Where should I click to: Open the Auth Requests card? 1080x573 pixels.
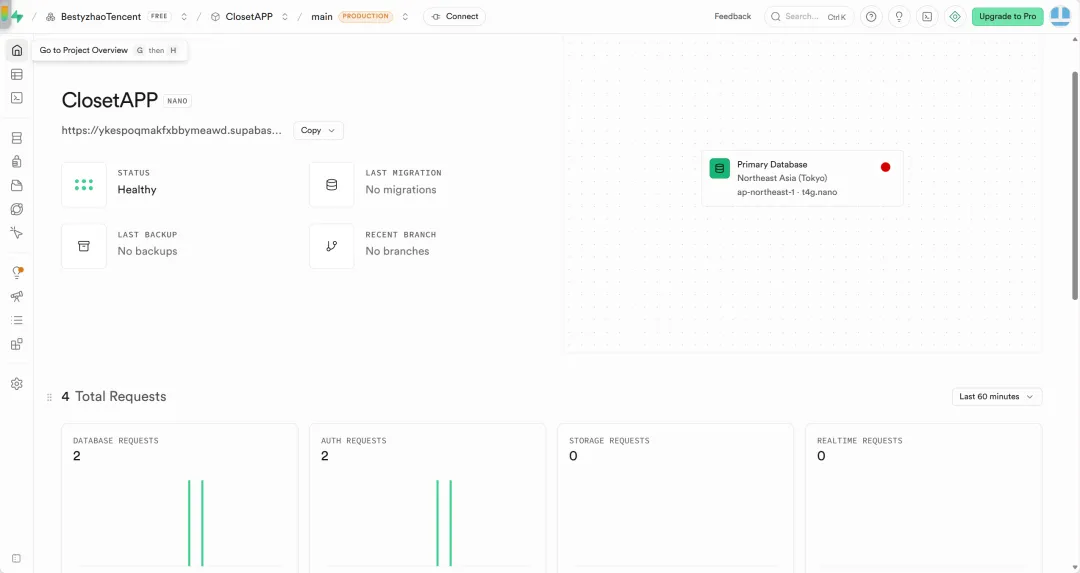pos(428,499)
